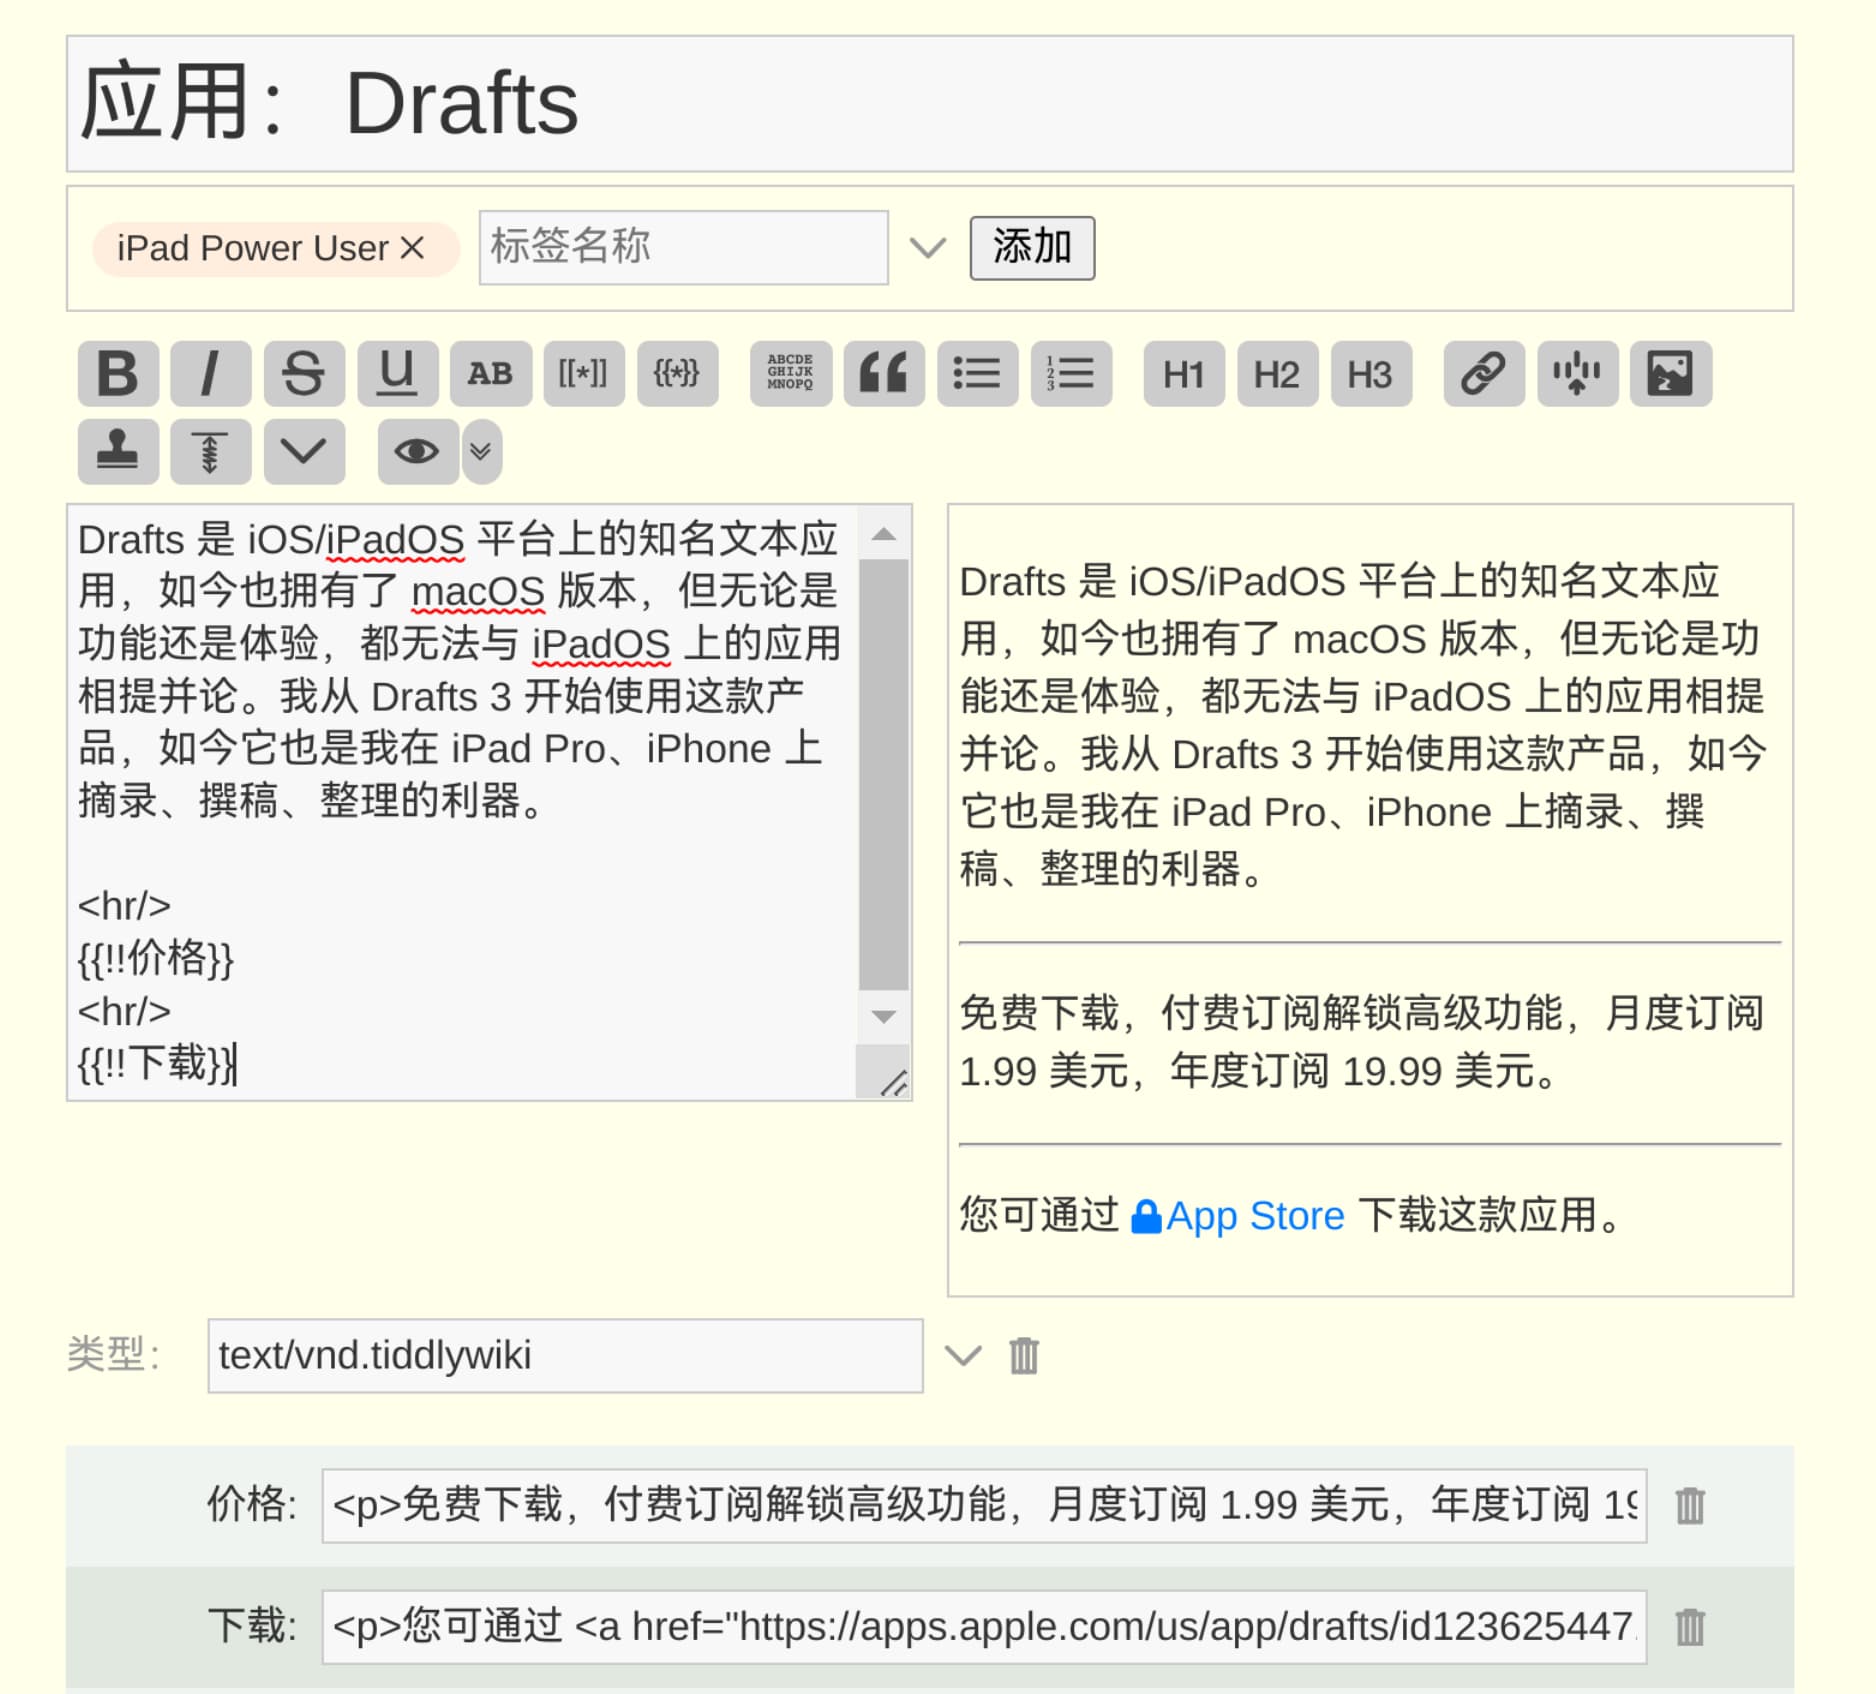Apply bold formatting in the editor toolbar
The width and height of the screenshot is (1876, 1694).
pyautogui.click(x=118, y=374)
